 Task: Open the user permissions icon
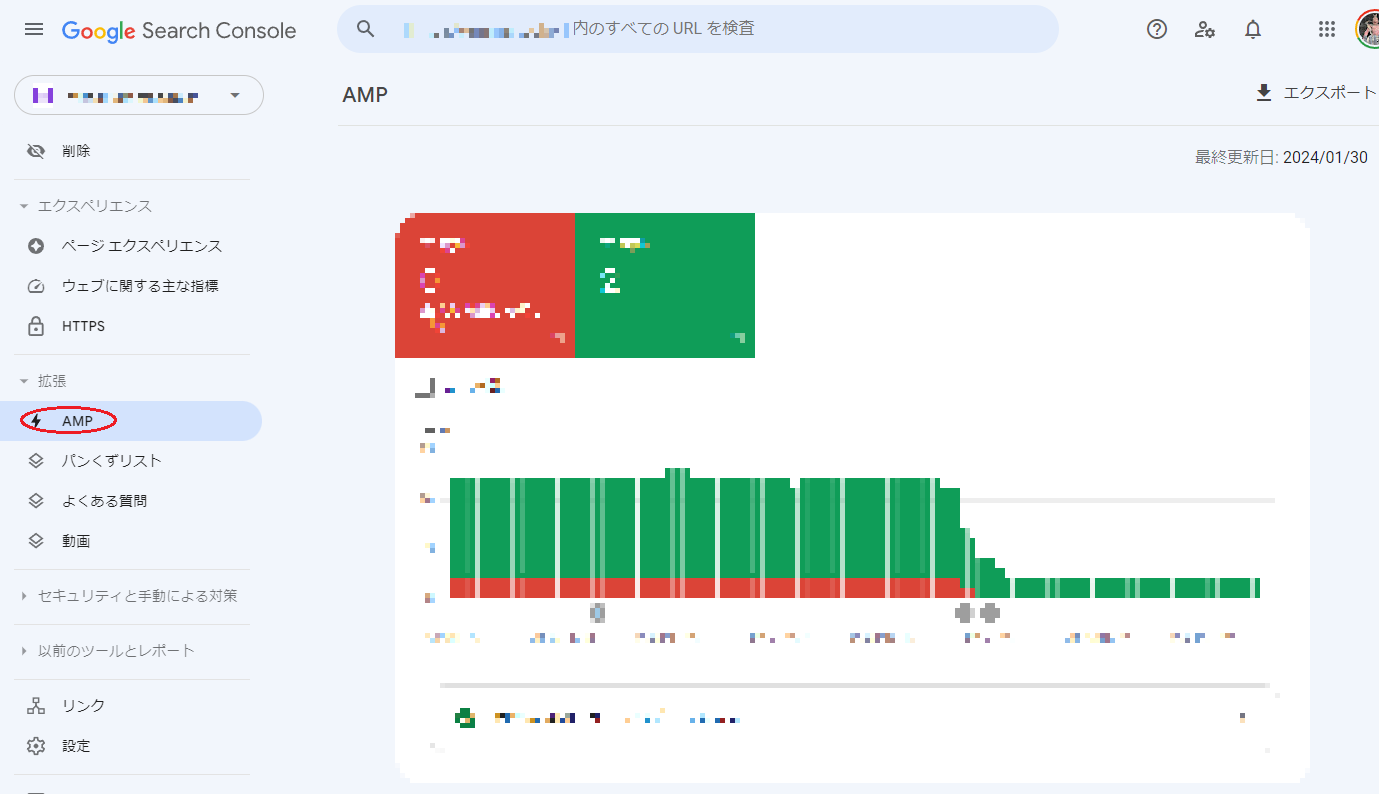click(1205, 29)
